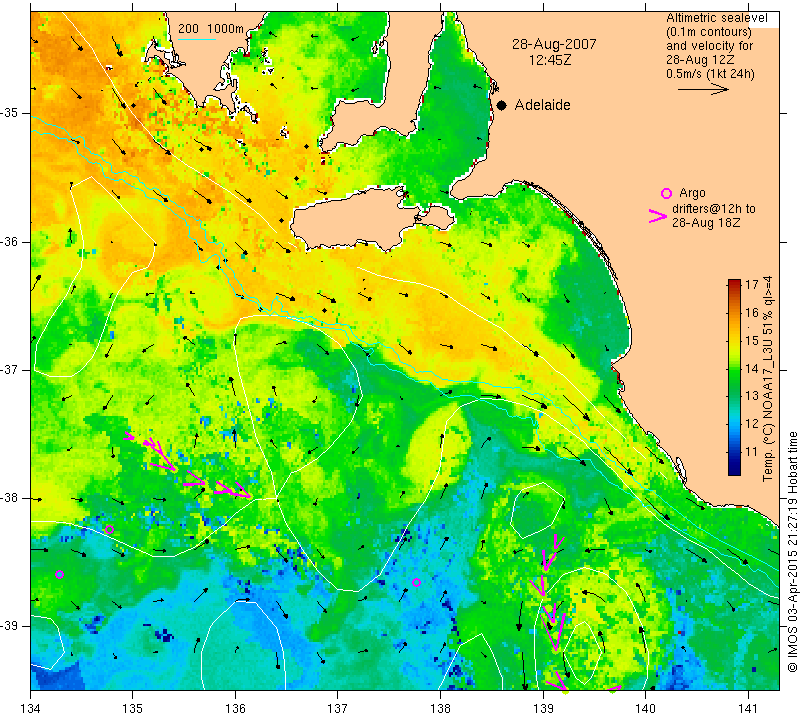Click the 200 1000m depth contour label
Image resolution: width=800 pixels, height=720 pixels.
click(211, 29)
